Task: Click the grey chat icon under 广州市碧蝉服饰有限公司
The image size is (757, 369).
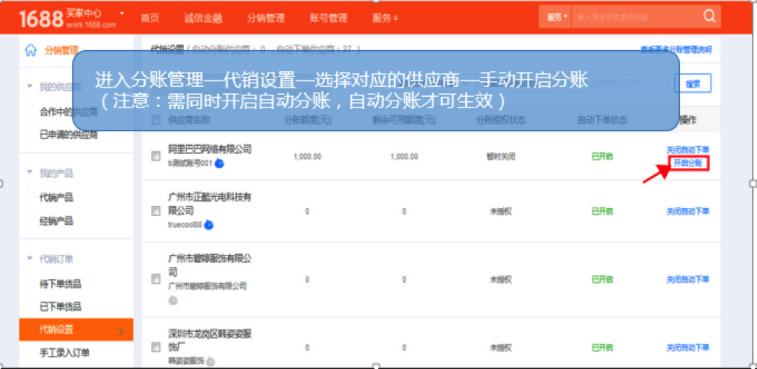Action: click(173, 300)
